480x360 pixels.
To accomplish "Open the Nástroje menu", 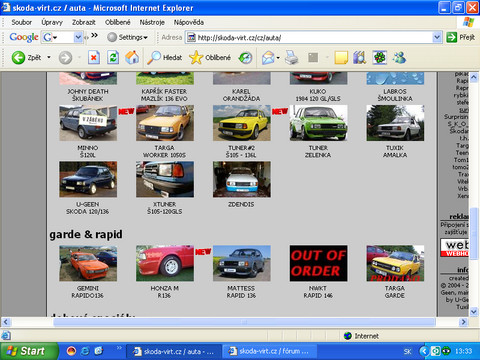I will [152, 22].
